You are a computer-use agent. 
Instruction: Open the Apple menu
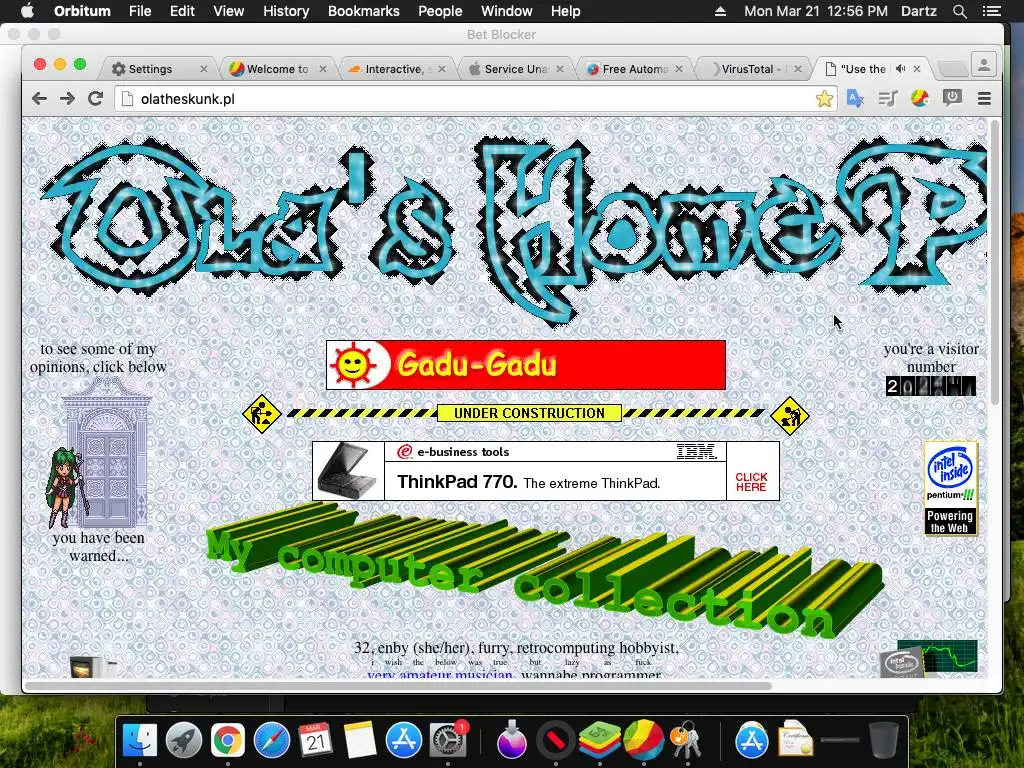[x=27, y=11]
